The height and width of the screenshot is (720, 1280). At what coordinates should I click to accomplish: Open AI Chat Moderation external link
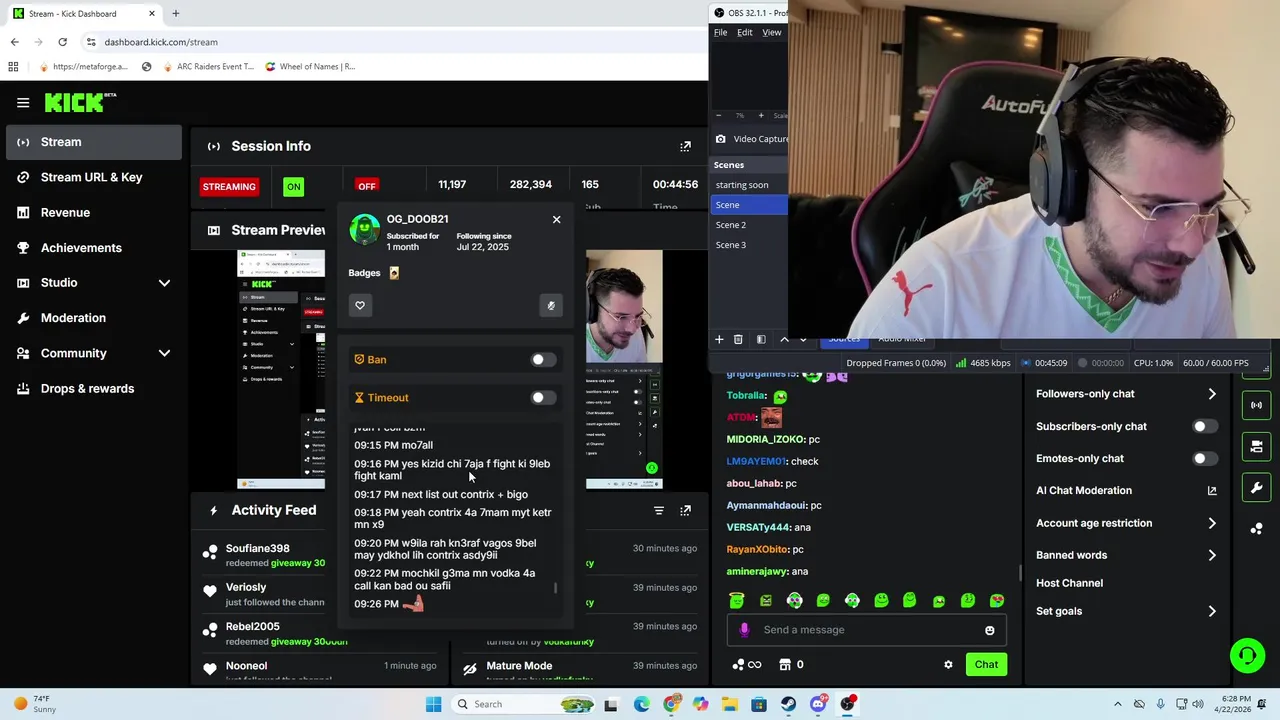[1212, 491]
